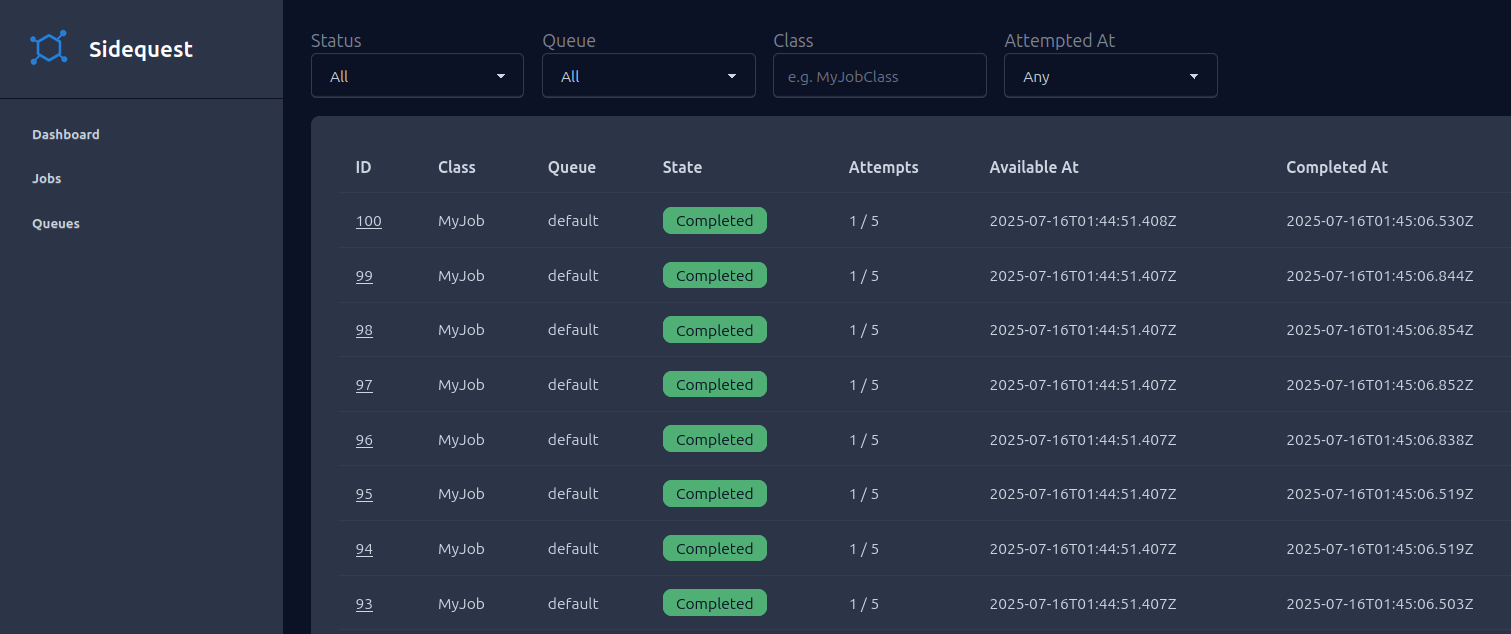Click the Sidequest title text
The width and height of the screenshot is (1511, 634).
141,49
